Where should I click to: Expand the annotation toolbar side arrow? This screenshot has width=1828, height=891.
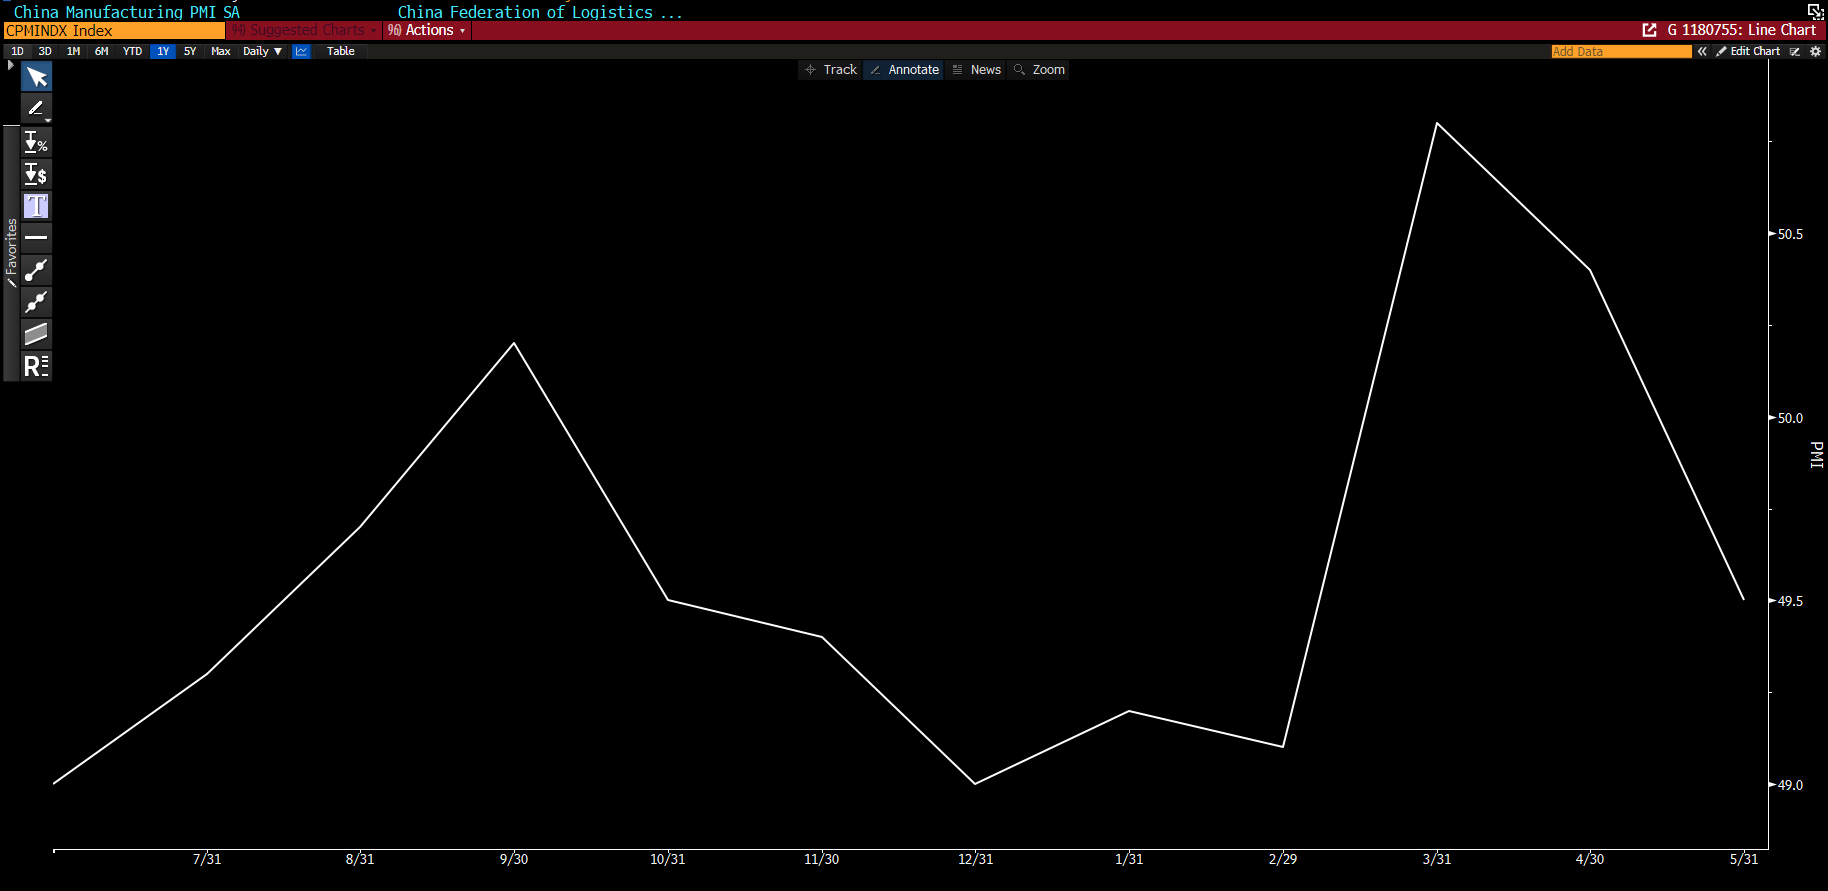tap(10, 65)
